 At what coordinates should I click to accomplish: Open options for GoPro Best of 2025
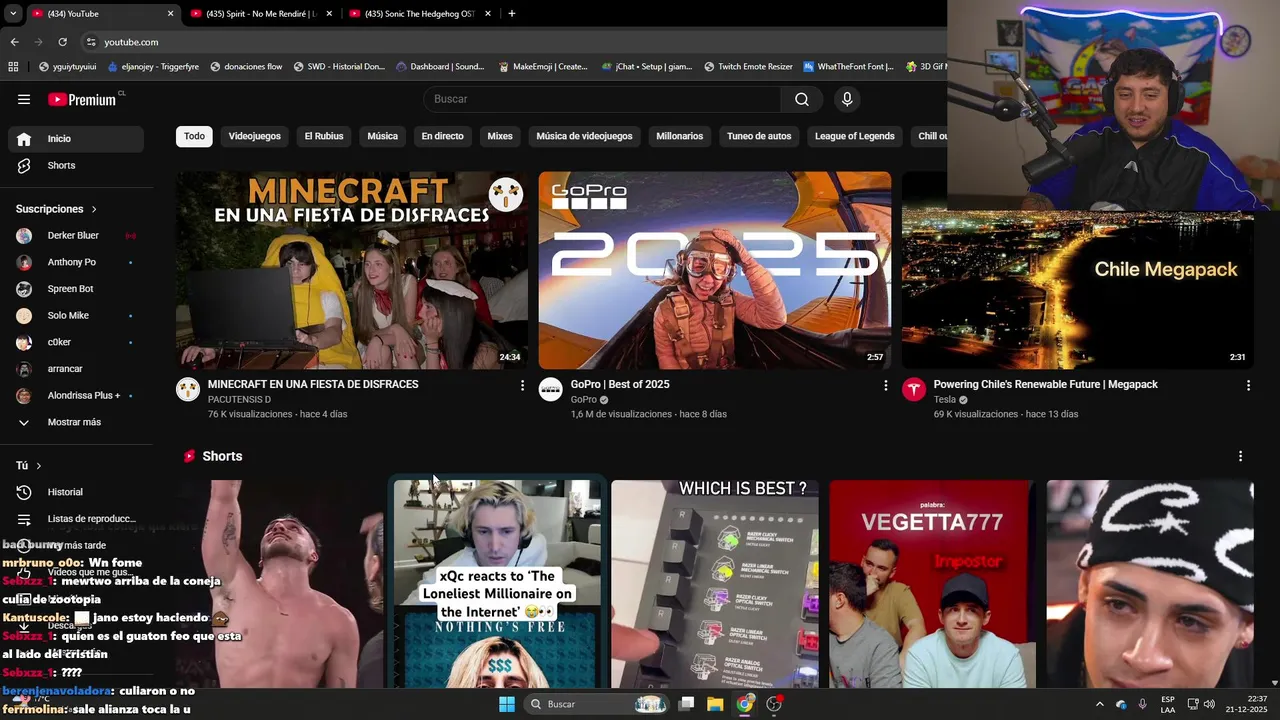click(x=885, y=385)
